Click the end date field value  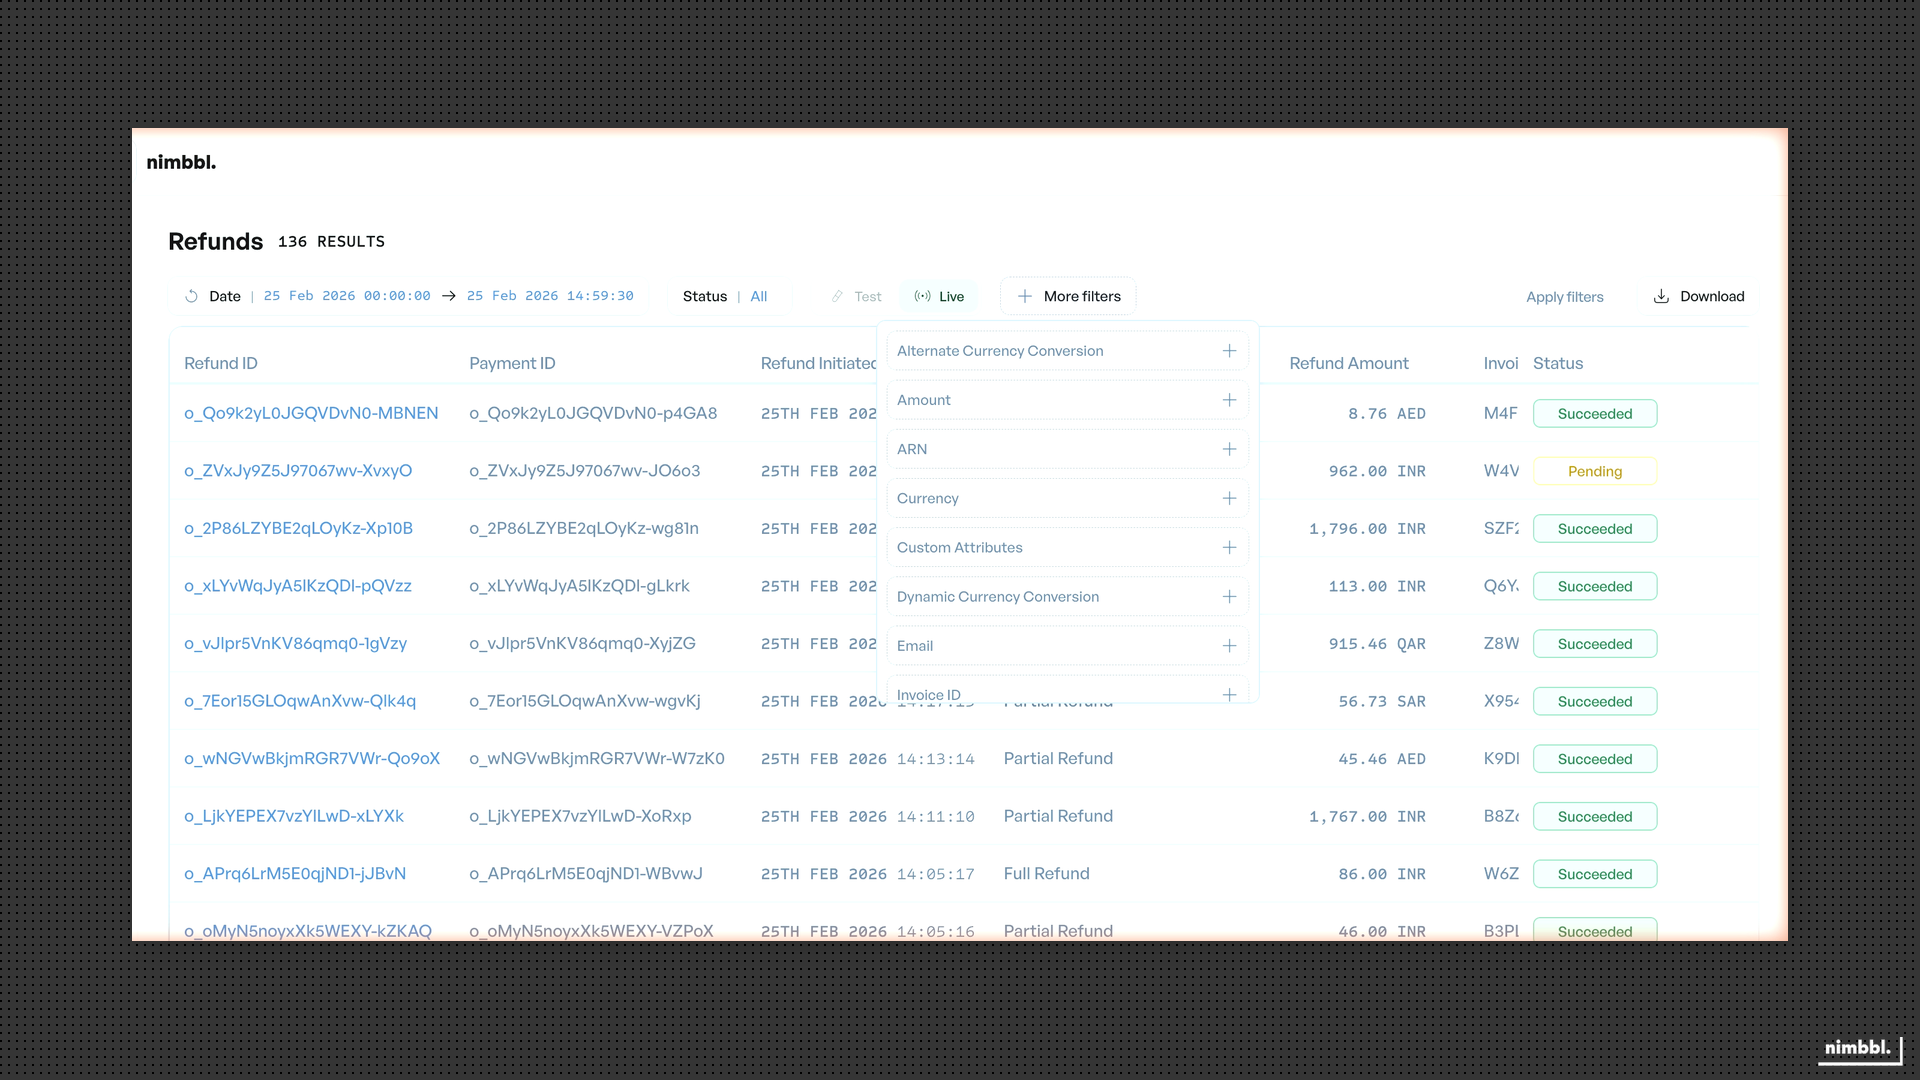pyautogui.click(x=549, y=296)
